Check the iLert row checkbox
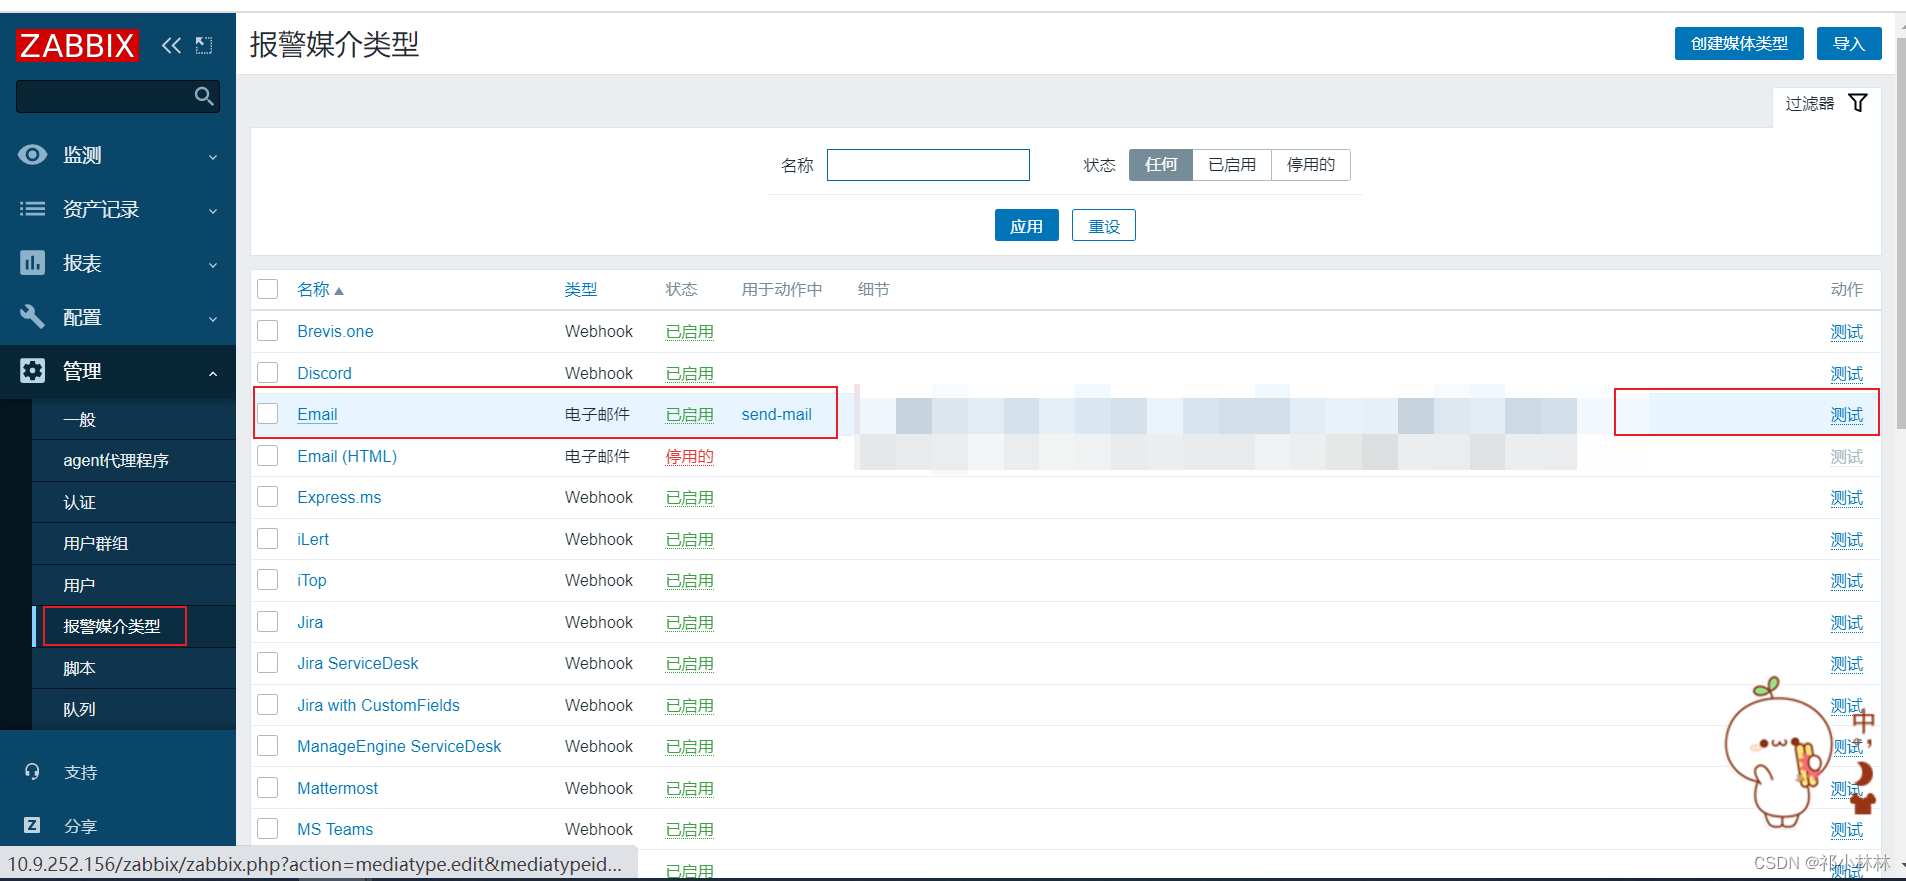This screenshot has height=881, width=1906. [268, 539]
